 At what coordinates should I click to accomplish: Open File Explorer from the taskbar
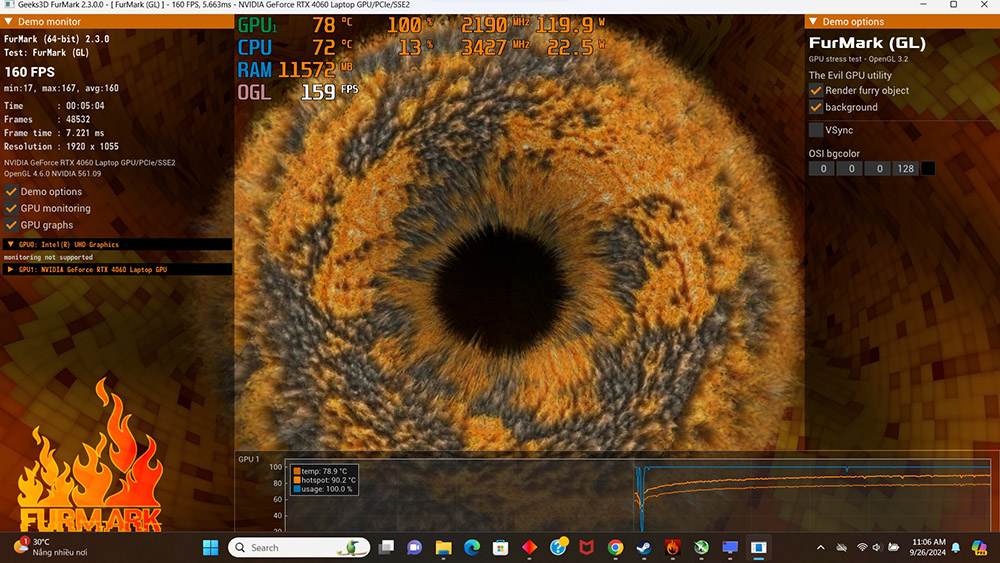coord(443,547)
